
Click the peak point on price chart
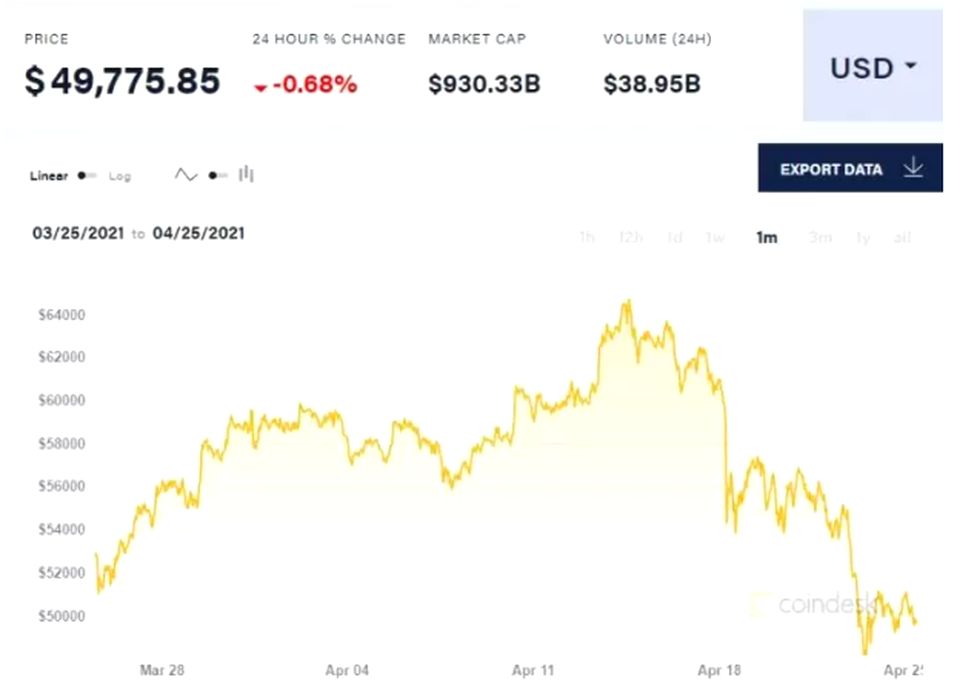pyautogui.click(x=628, y=300)
